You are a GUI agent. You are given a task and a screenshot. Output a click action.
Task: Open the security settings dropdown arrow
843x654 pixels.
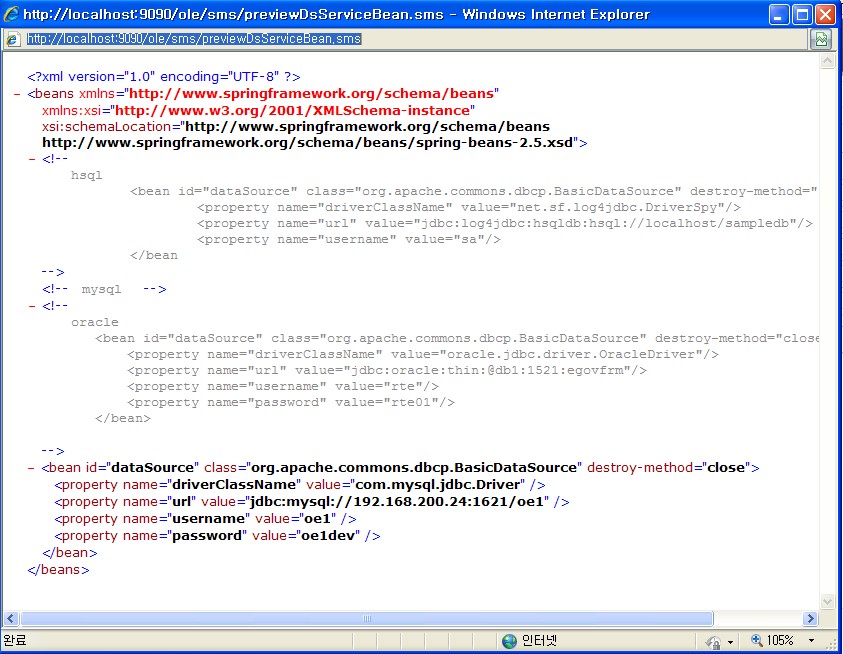[731, 641]
